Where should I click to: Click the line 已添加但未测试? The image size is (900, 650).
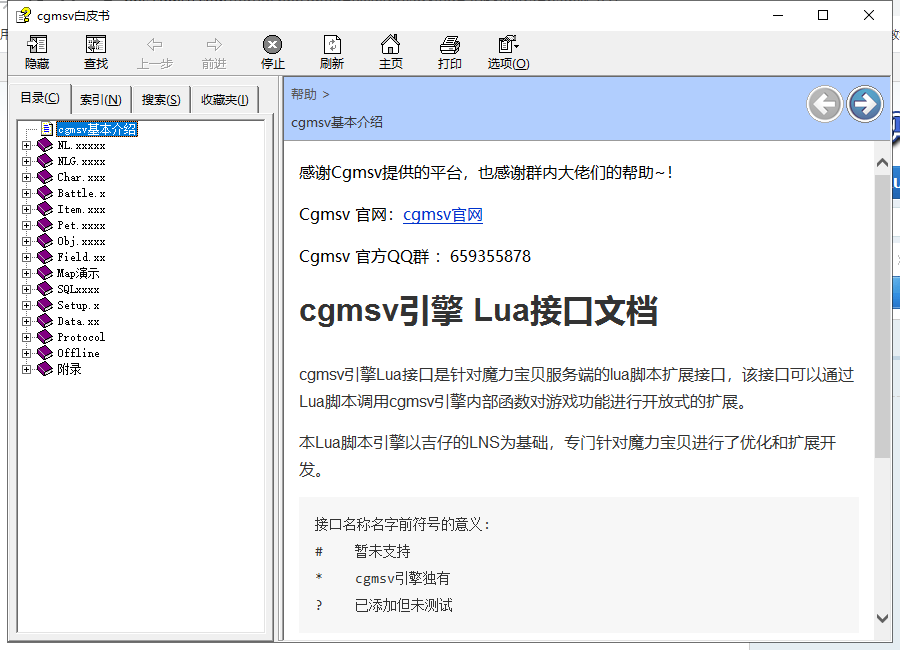[404, 605]
